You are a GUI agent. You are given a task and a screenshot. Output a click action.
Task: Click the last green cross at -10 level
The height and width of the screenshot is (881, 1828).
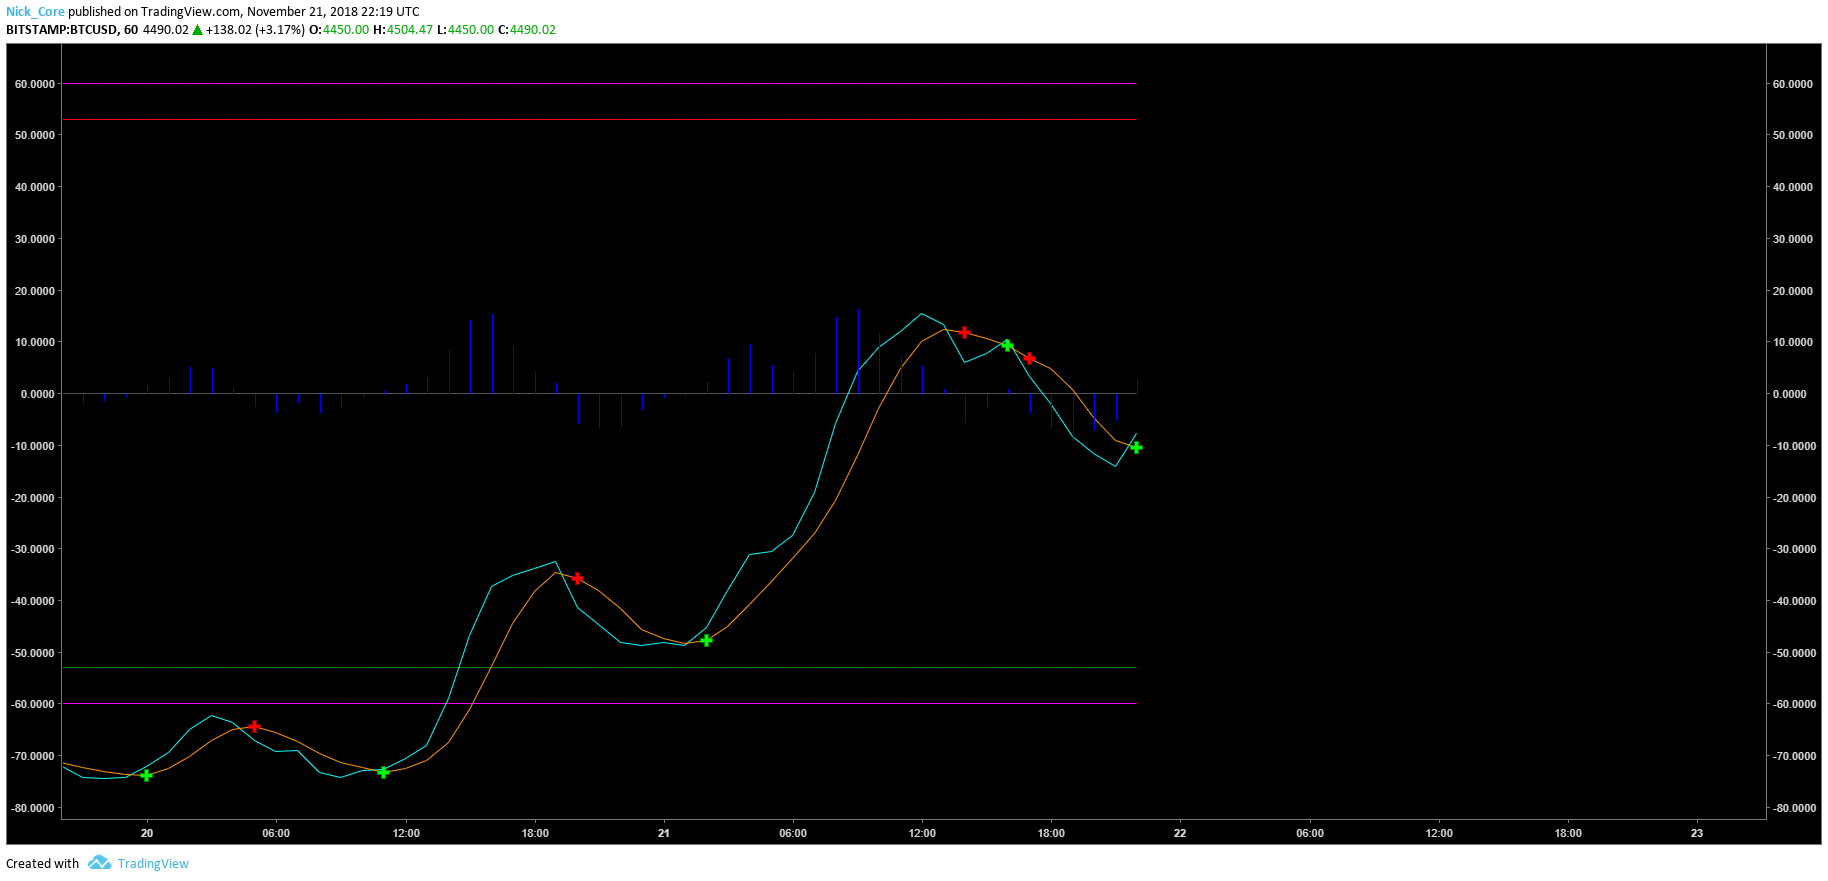point(1136,447)
